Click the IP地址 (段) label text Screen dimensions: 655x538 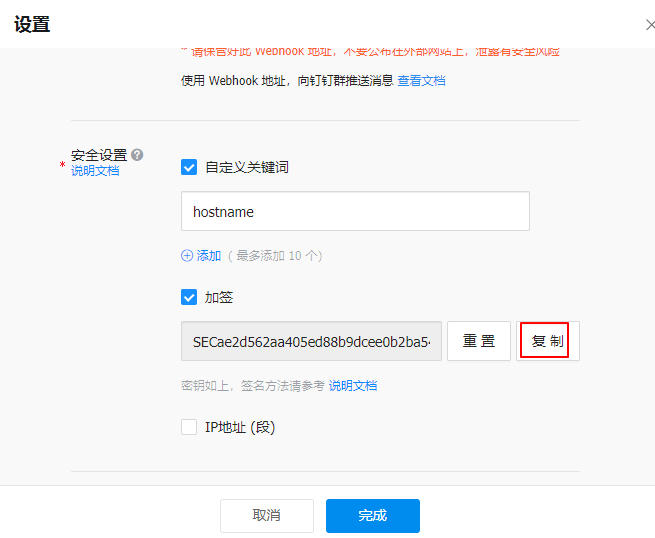coord(240,427)
